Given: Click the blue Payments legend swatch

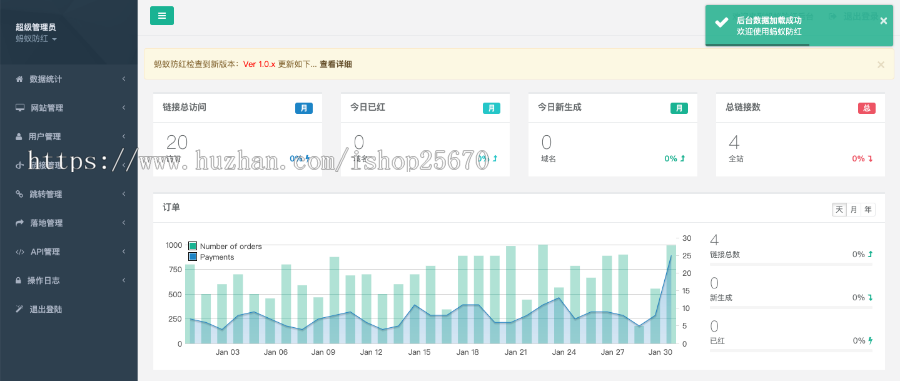Looking at the screenshot, I should click(x=193, y=257).
